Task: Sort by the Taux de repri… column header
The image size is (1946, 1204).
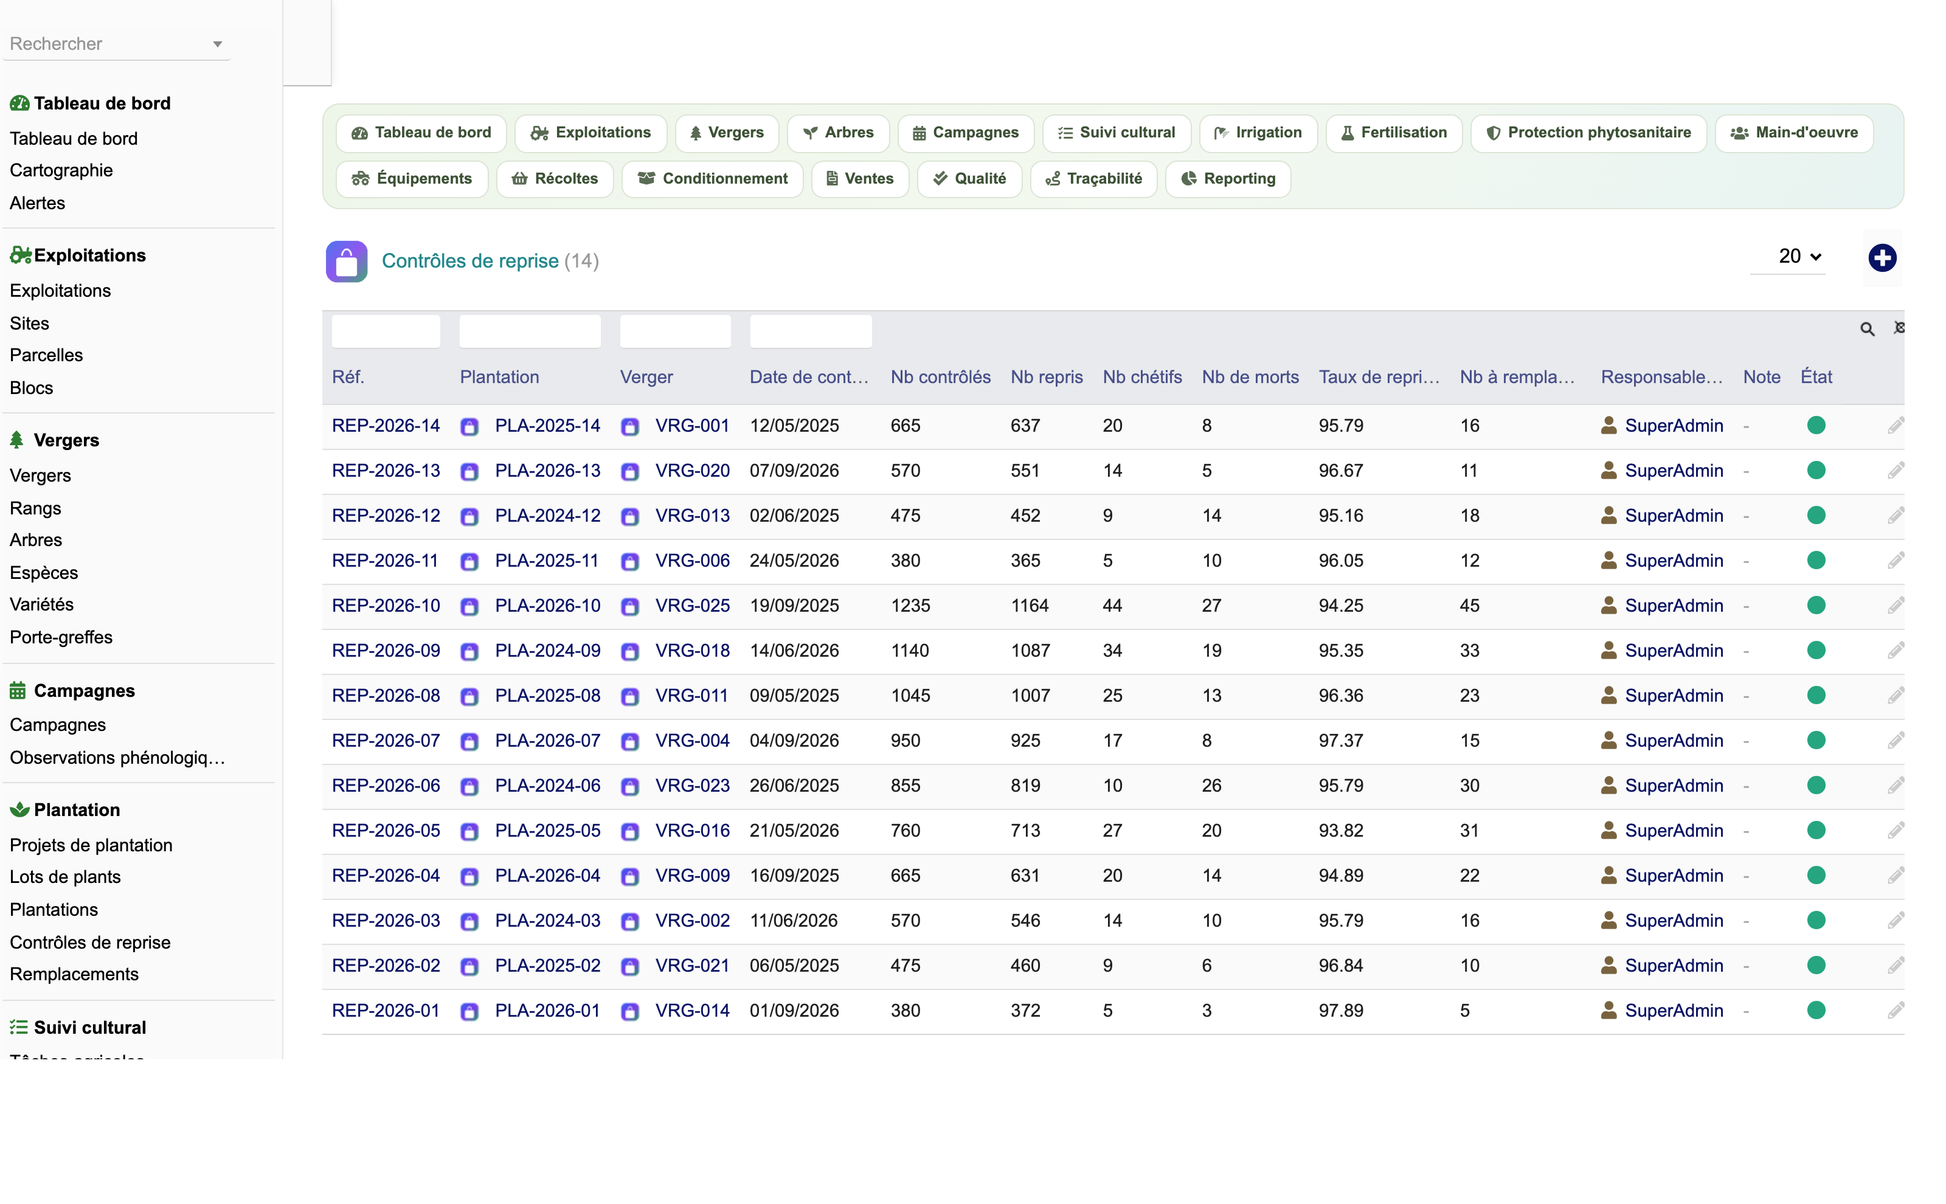Action: pyautogui.click(x=1379, y=377)
